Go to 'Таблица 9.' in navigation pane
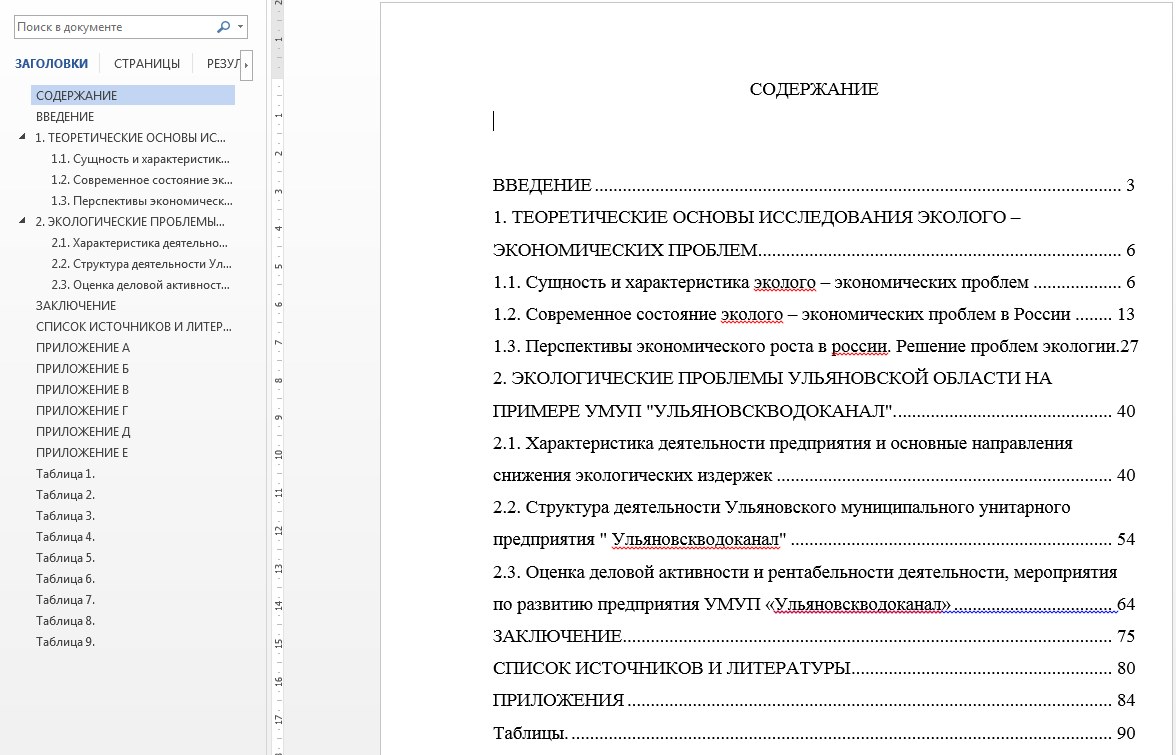The width and height of the screenshot is (1176, 755). point(65,641)
